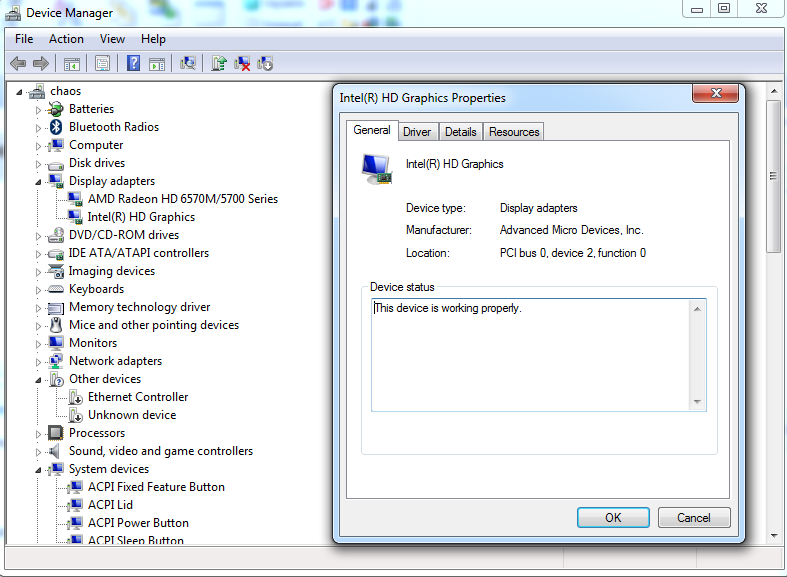
Task: Close the Intel HD Graphics Properties dialog
Action: pyautogui.click(x=716, y=93)
